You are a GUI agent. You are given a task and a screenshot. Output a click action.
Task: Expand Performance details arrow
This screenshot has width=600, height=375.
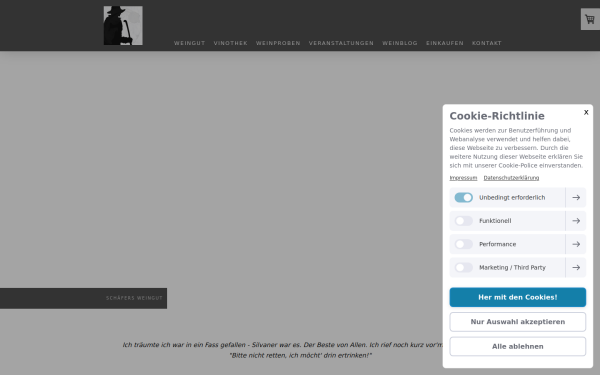coord(576,244)
